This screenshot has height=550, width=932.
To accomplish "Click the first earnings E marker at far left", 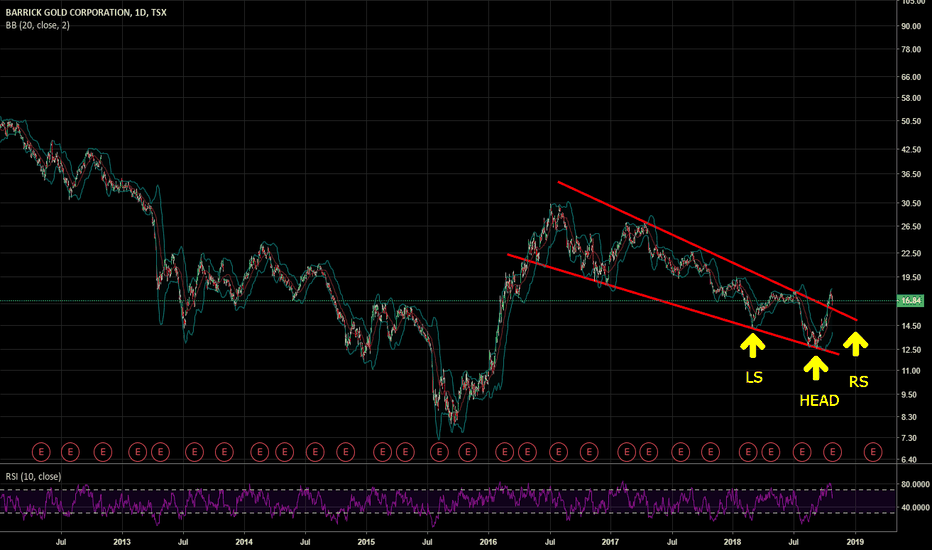I will coord(41,452).
